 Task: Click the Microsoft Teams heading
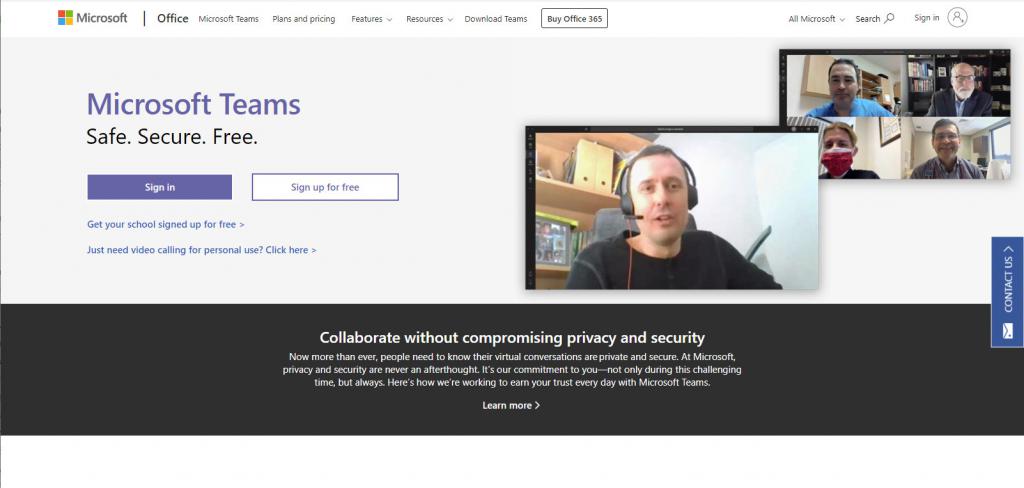coord(194,104)
